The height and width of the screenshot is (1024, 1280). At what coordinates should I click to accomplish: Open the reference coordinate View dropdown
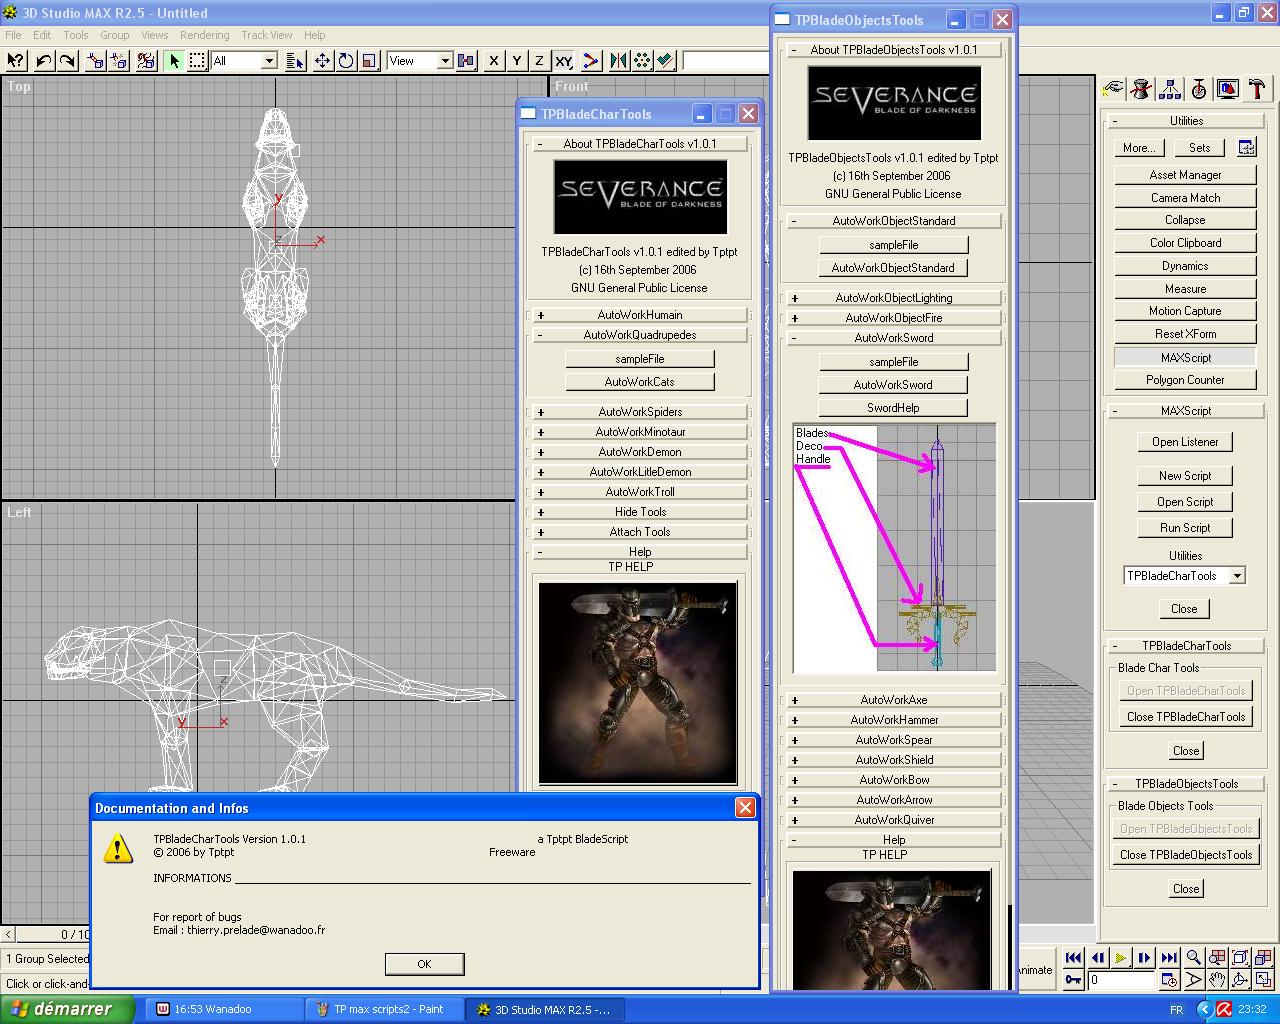pyautogui.click(x=444, y=61)
